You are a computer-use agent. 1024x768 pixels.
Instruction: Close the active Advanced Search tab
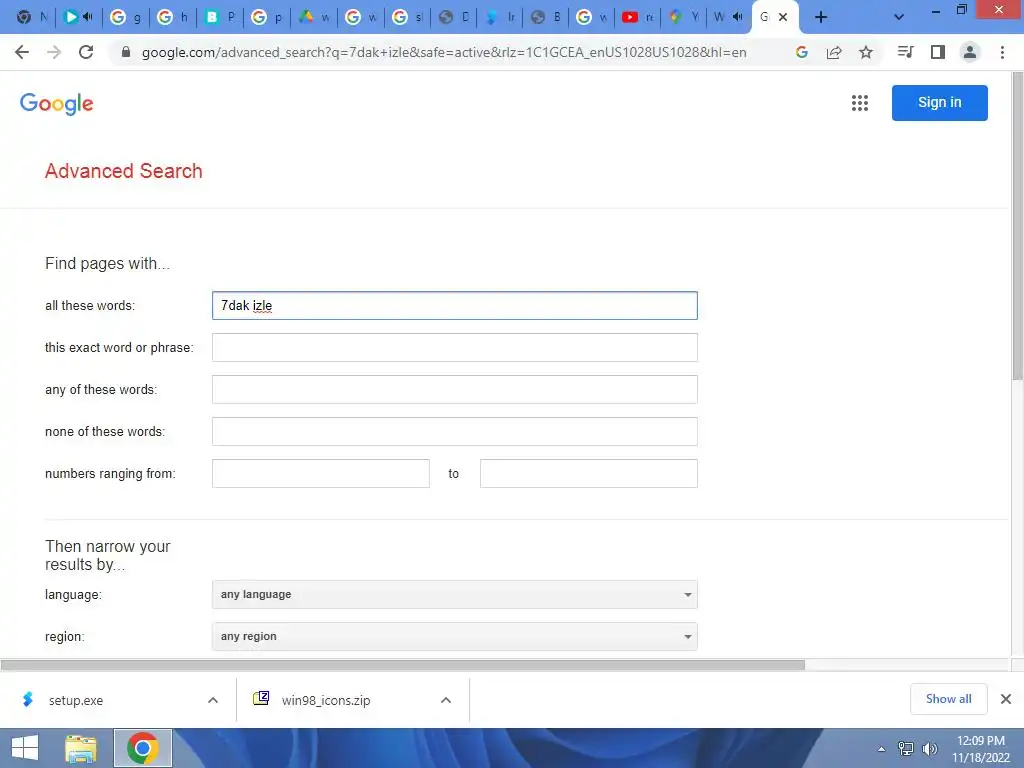pyautogui.click(x=783, y=17)
